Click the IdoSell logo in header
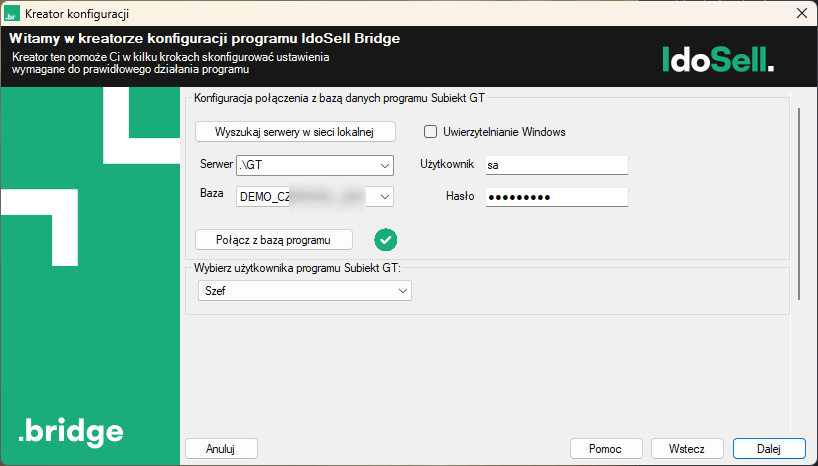The width and height of the screenshot is (818, 466). coord(718,59)
